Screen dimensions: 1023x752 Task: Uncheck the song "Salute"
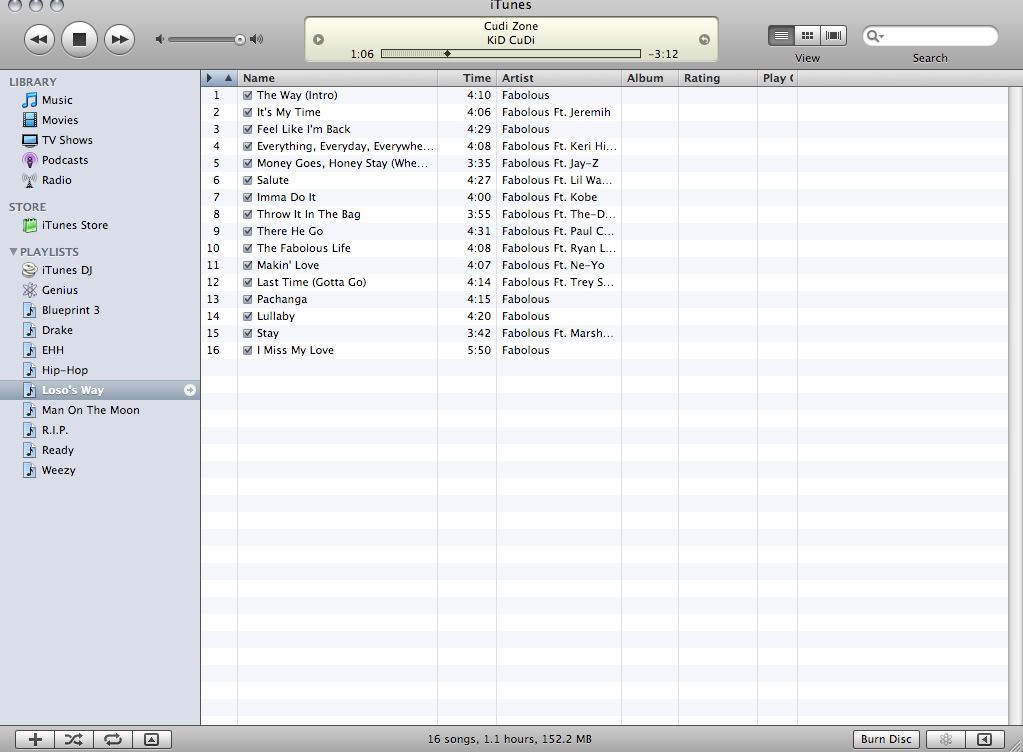click(247, 180)
